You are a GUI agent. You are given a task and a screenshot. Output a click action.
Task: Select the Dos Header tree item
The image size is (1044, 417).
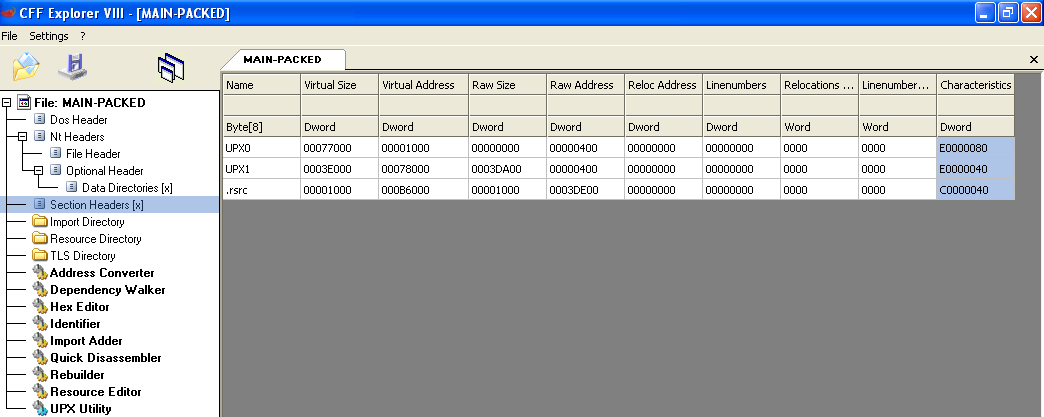pyautogui.click(x=78, y=120)
